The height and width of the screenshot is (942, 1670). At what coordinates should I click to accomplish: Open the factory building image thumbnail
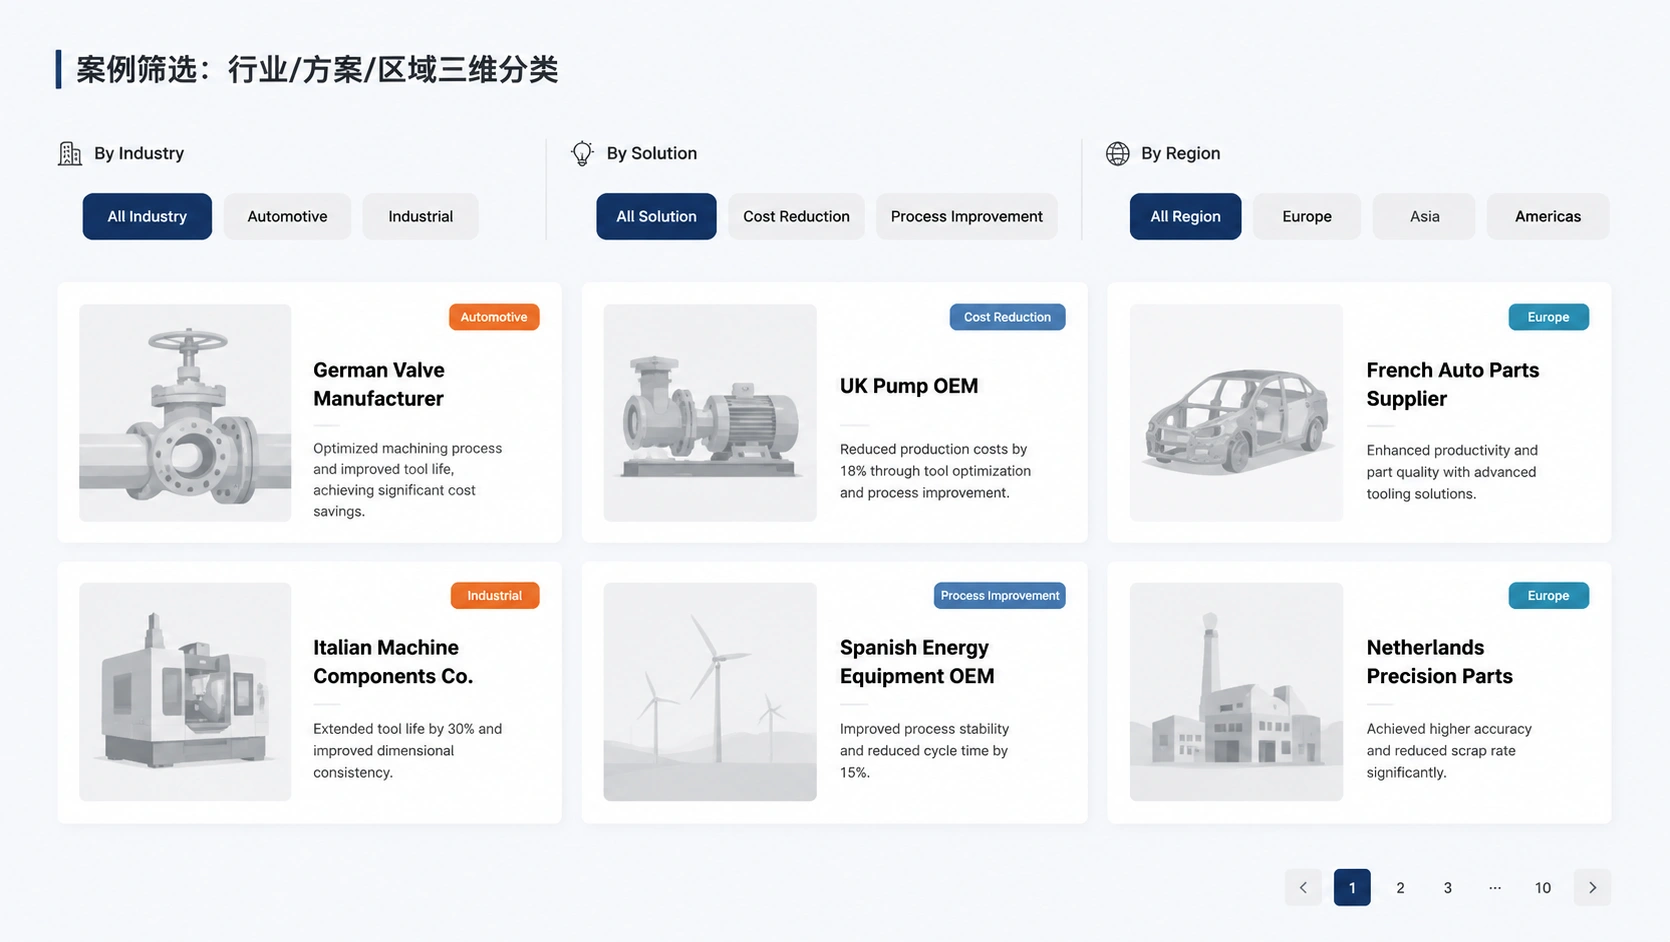click(1236, 692)
